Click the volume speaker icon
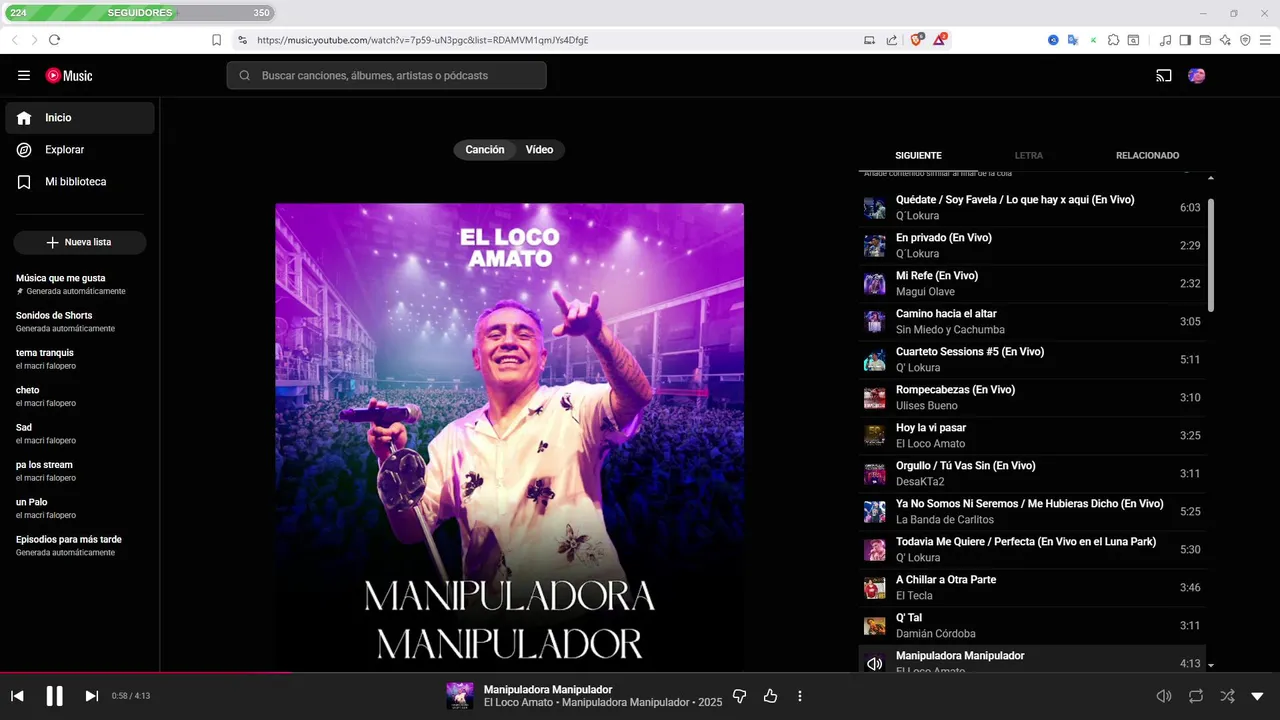The height and width of the screenshot is (720, 1280). [x=1164, y=696]
